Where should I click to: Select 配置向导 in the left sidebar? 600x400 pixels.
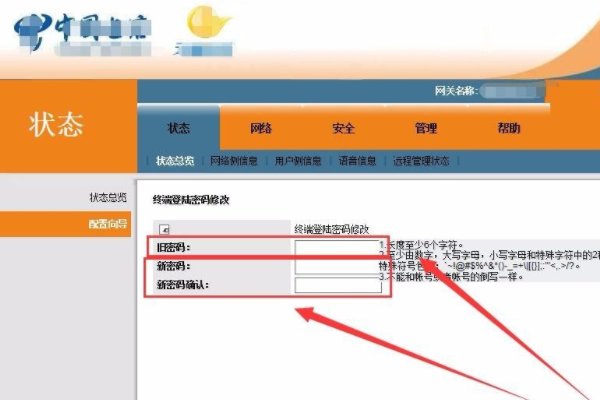(65, 224)
